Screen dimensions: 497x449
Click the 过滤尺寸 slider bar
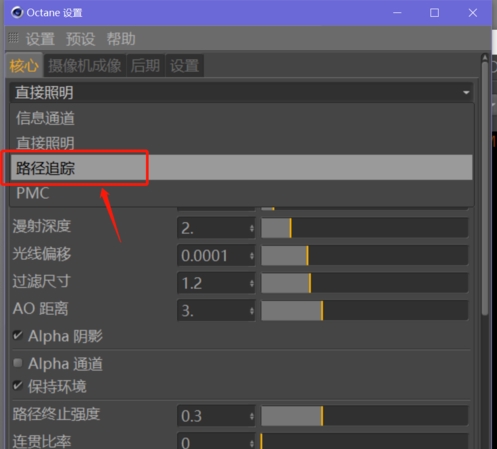[x=365, y=283]
